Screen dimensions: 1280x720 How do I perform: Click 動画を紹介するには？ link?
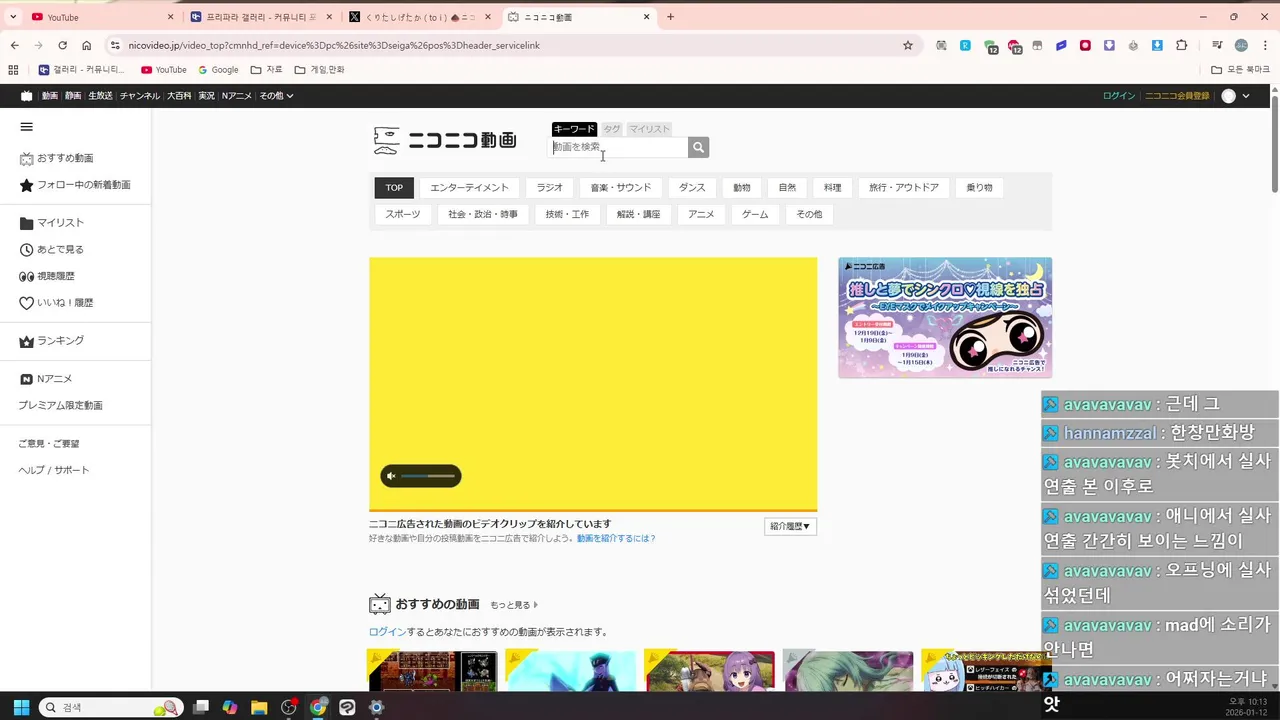[x=616, y=538]
